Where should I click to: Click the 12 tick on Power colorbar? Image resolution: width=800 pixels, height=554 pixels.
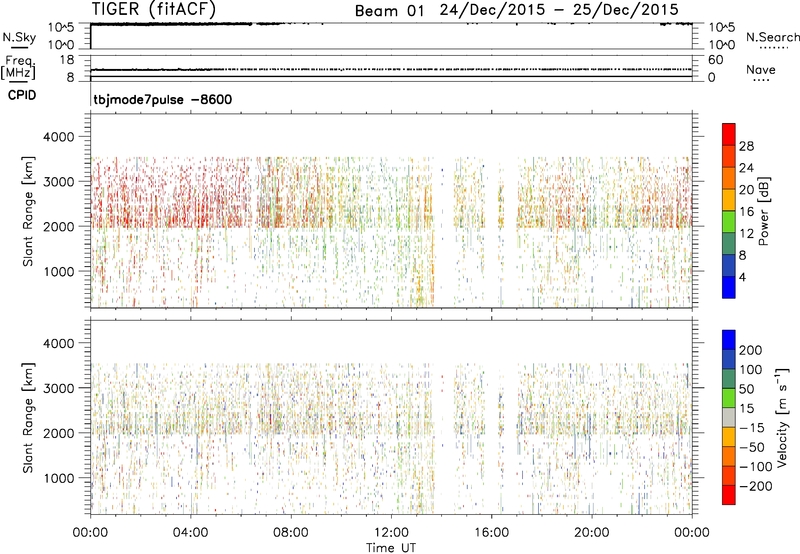point(746,234)
